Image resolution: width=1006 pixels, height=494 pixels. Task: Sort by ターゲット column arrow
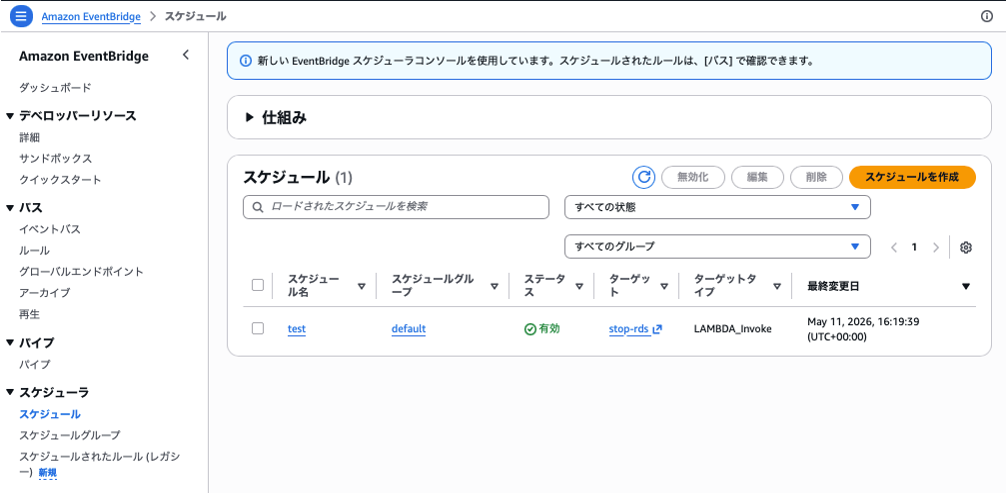[664, 286]
